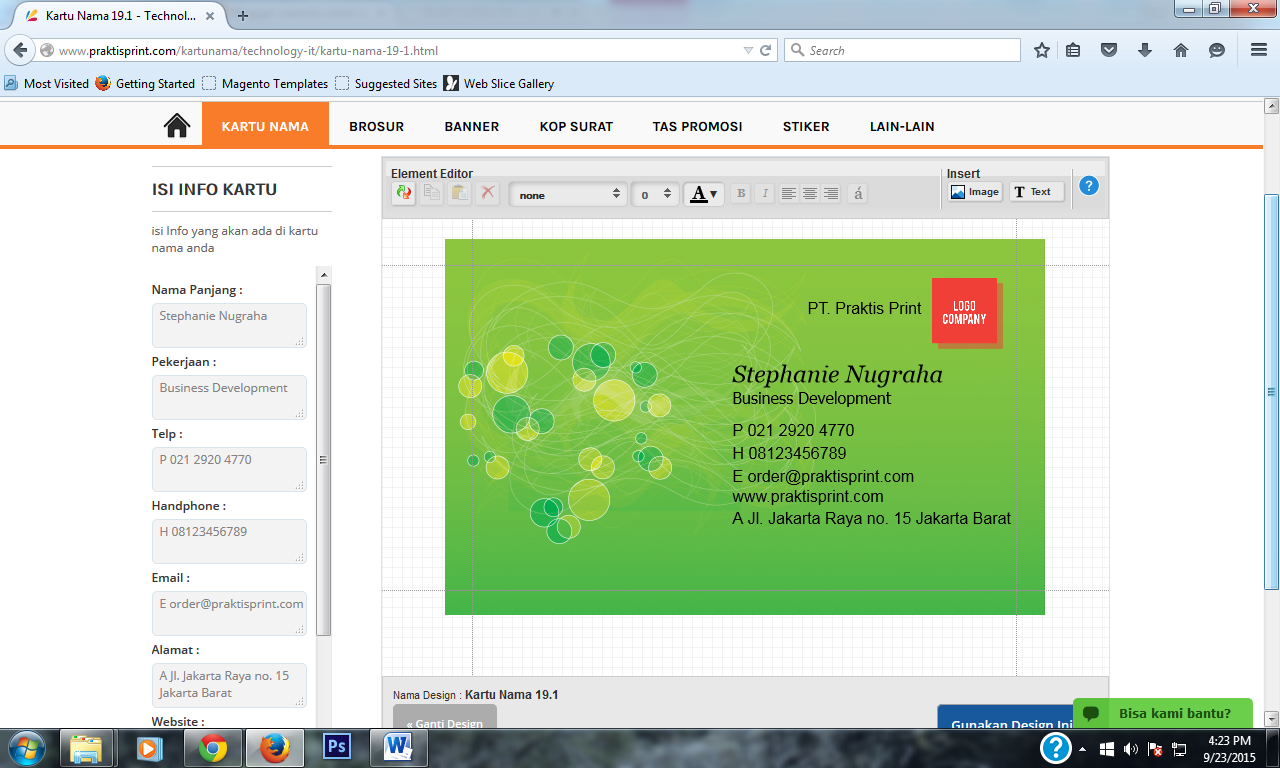
Task: Go to the home page icon in navigation
Action: (x=177, y=125)
